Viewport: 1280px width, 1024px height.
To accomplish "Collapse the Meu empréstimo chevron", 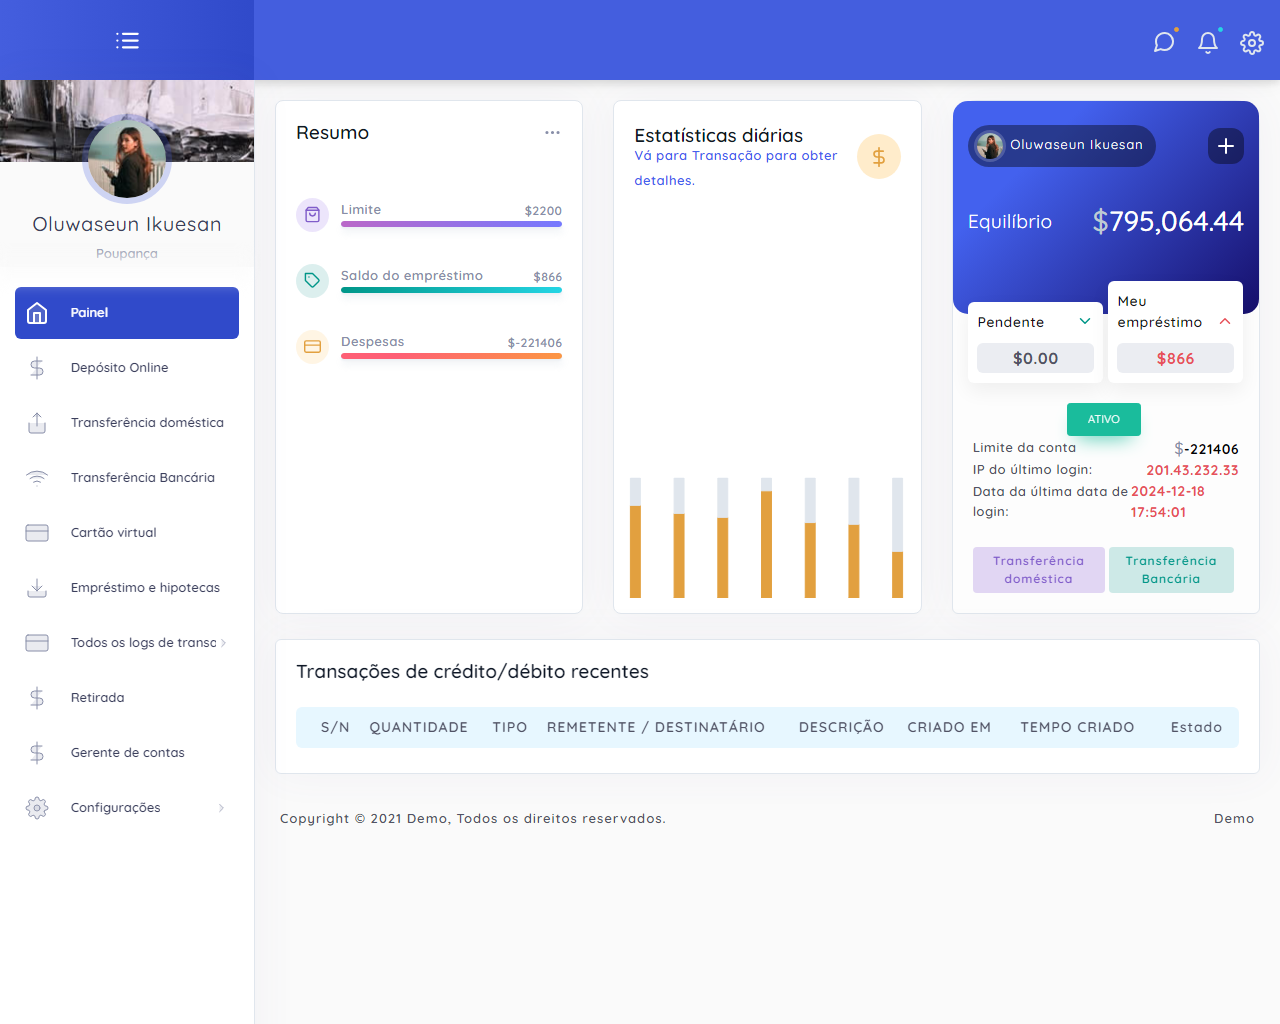I will click(1225, 321).
